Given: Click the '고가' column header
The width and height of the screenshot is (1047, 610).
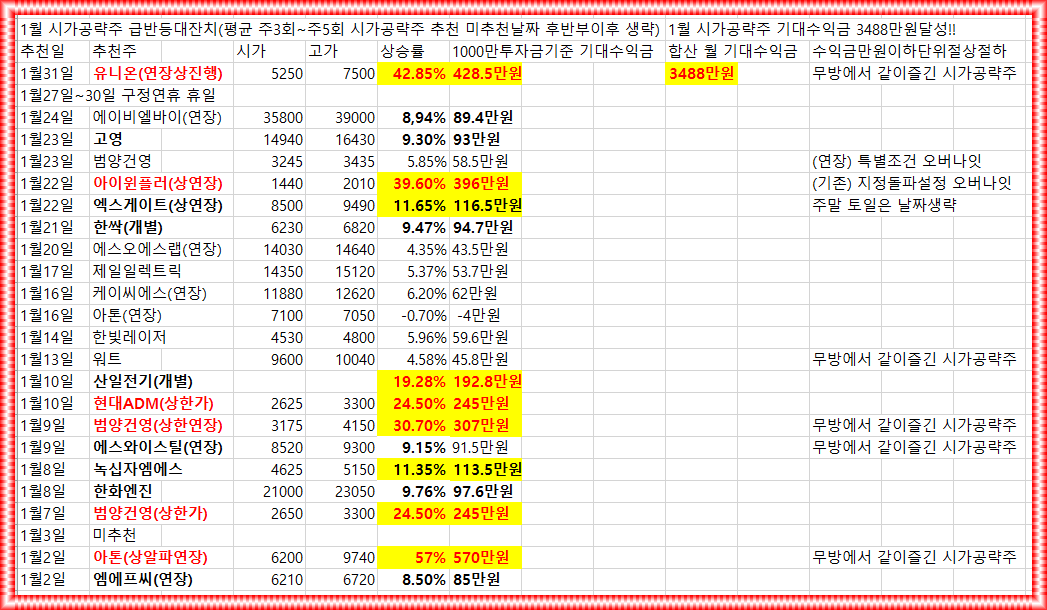Looking at the screenshot, I should (323, 51).
